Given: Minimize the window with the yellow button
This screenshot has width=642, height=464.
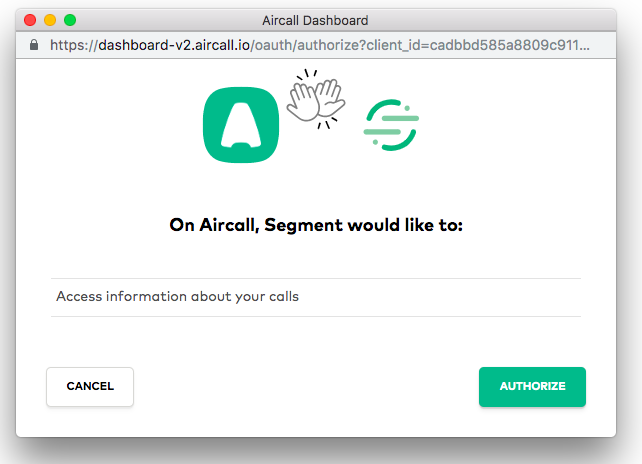Looking at the screenshot, I should pyautogui.click(x=50, y=20).
